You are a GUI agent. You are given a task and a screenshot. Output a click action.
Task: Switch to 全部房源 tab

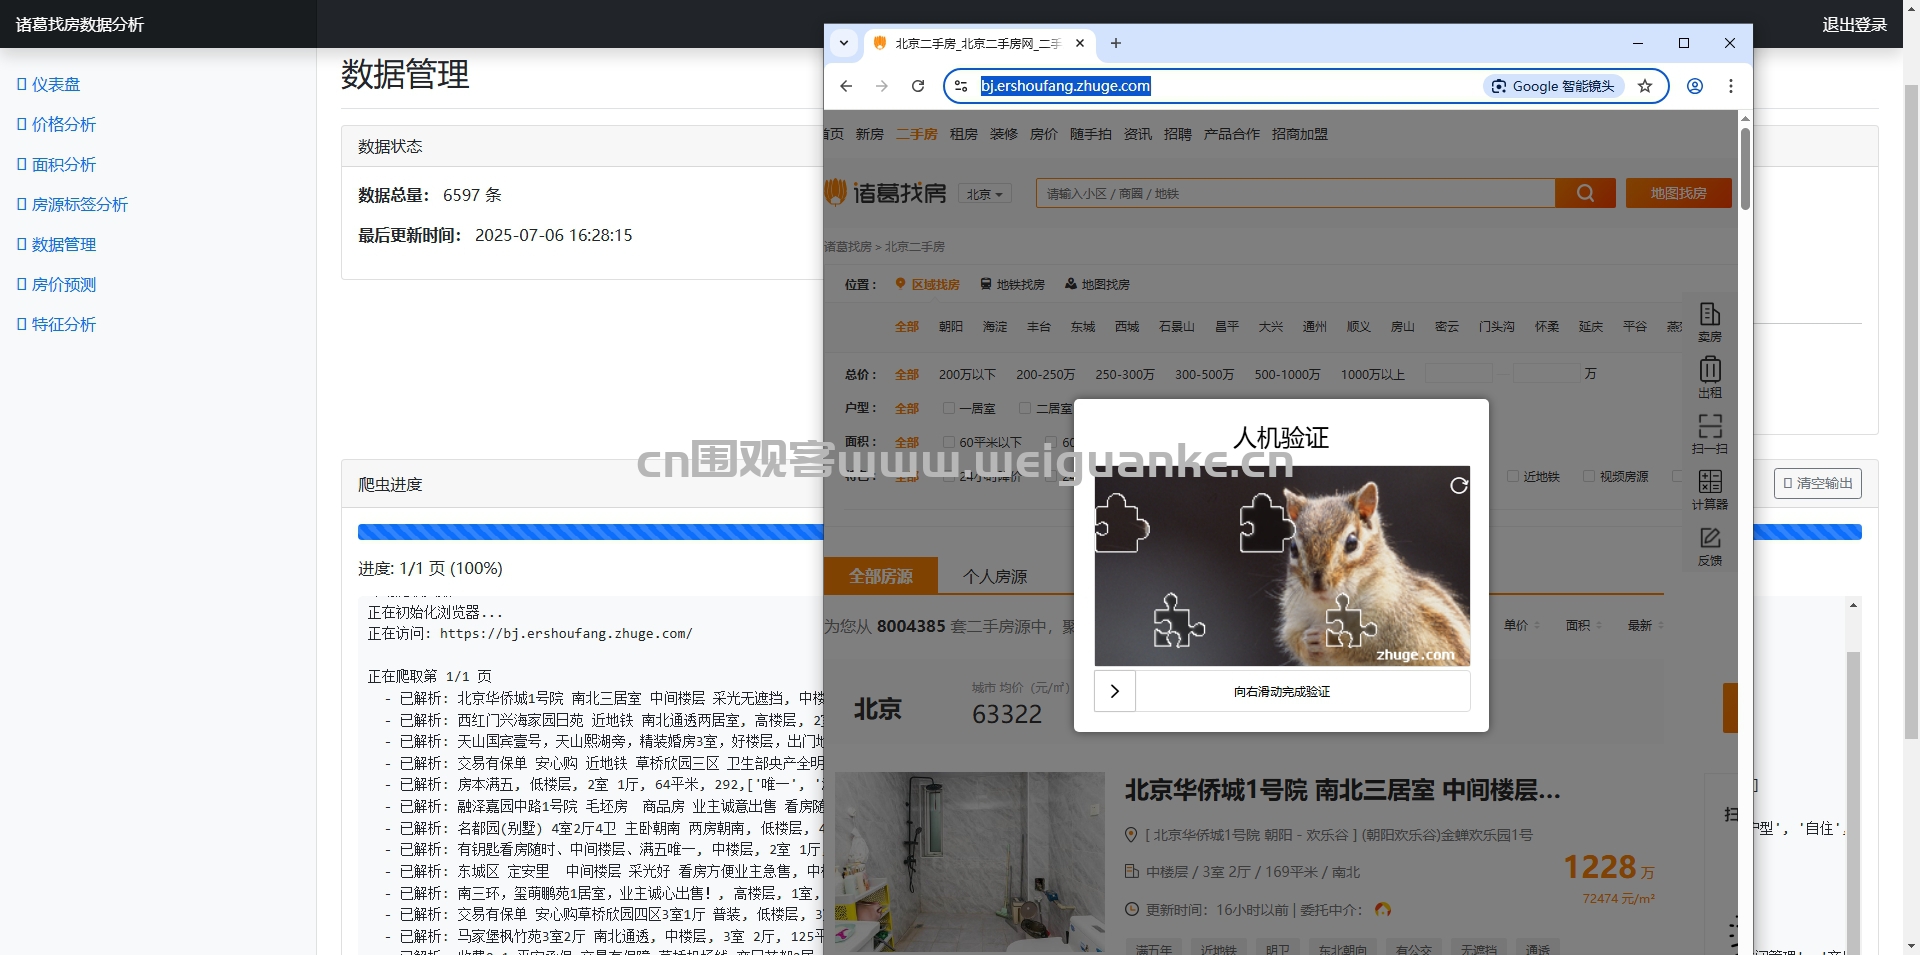(881, 576)
